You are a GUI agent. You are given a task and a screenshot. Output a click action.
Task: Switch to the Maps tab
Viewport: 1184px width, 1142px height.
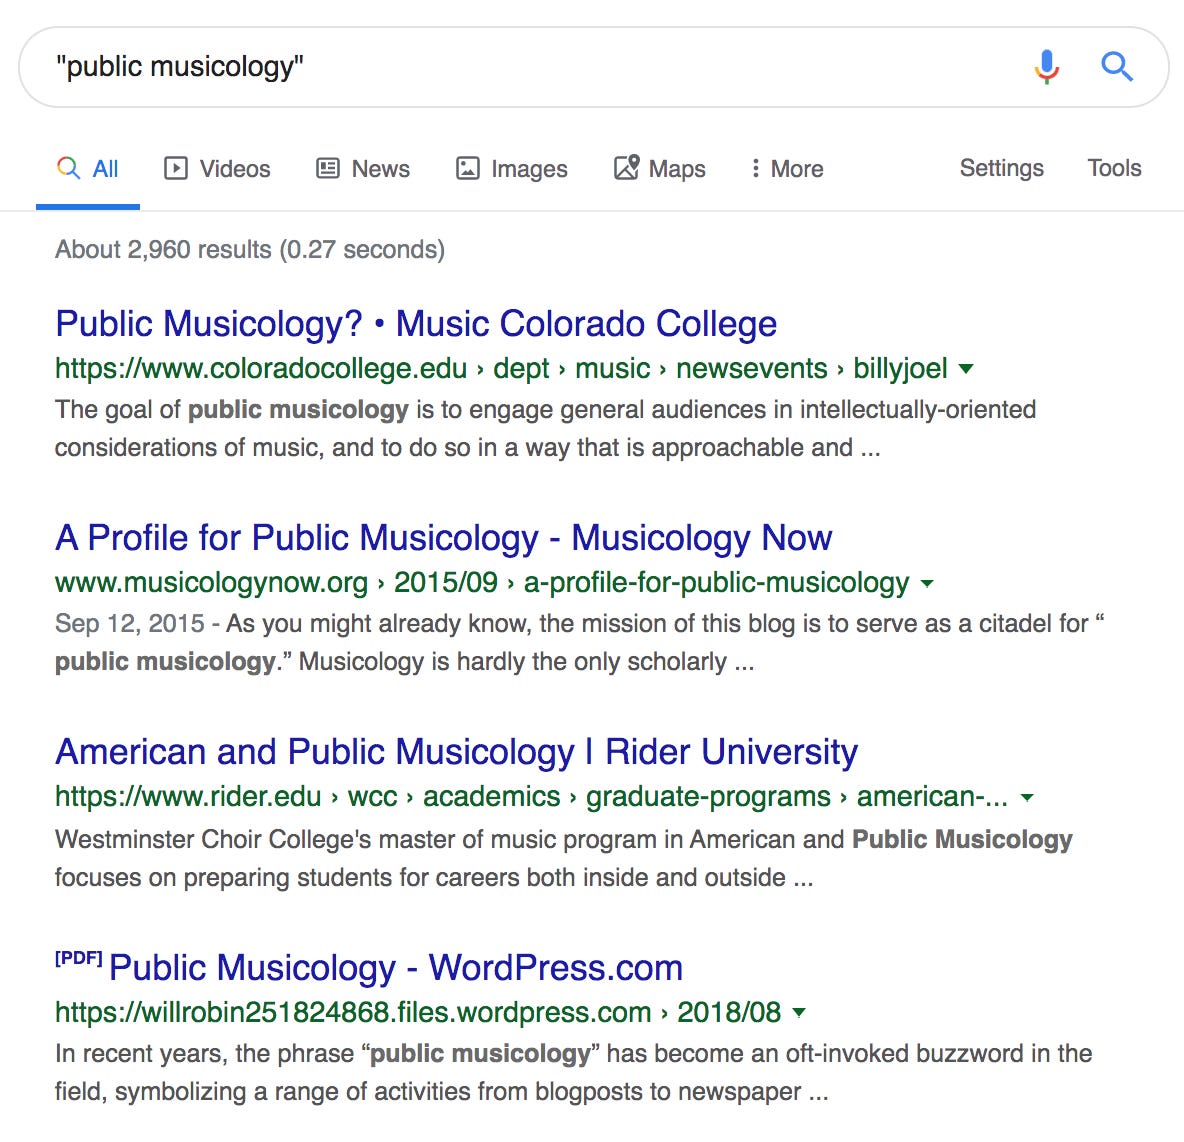pos(659,168)
